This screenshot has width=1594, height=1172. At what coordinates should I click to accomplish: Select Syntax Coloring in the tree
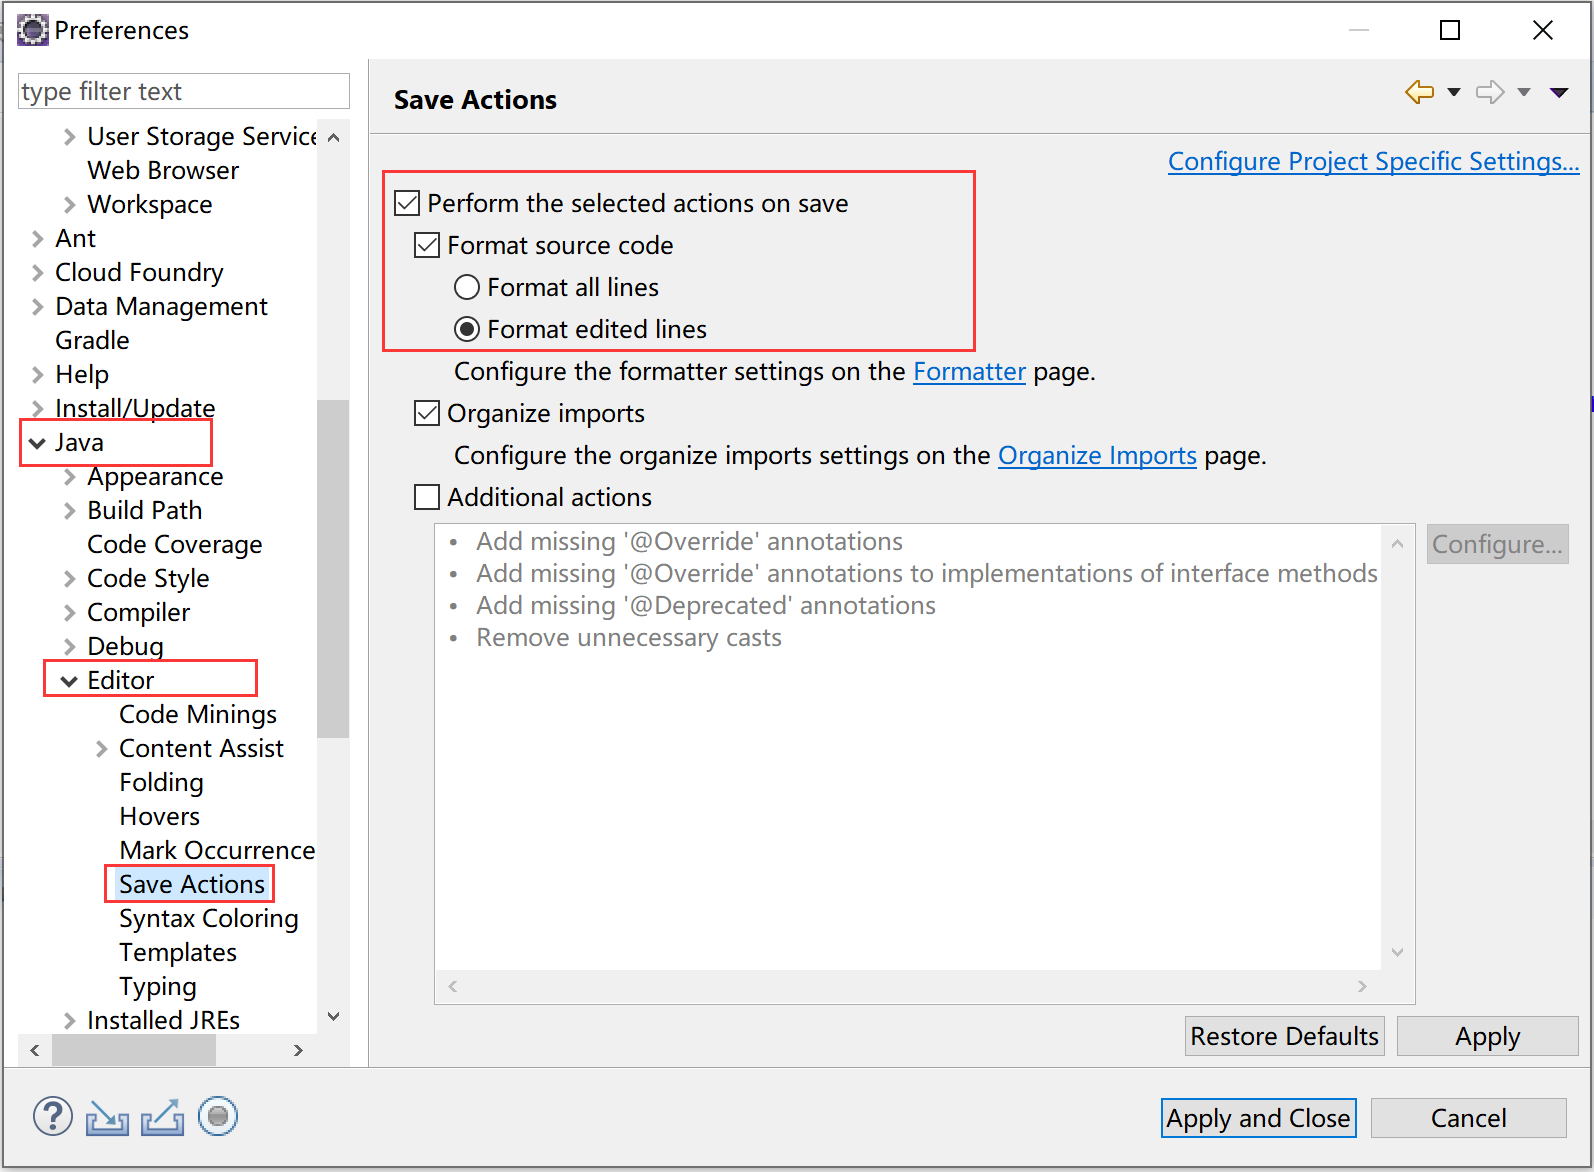(x=208, y=919)
